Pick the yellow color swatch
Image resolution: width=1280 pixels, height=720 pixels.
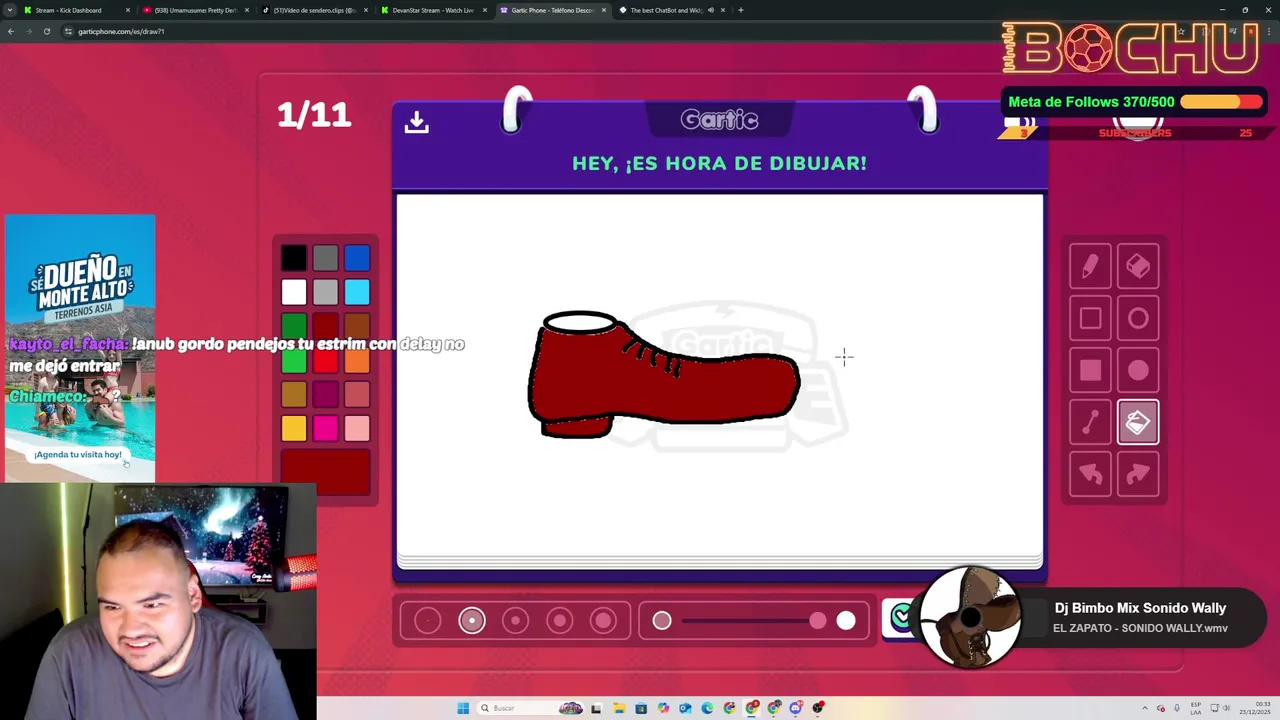point(293,428)
